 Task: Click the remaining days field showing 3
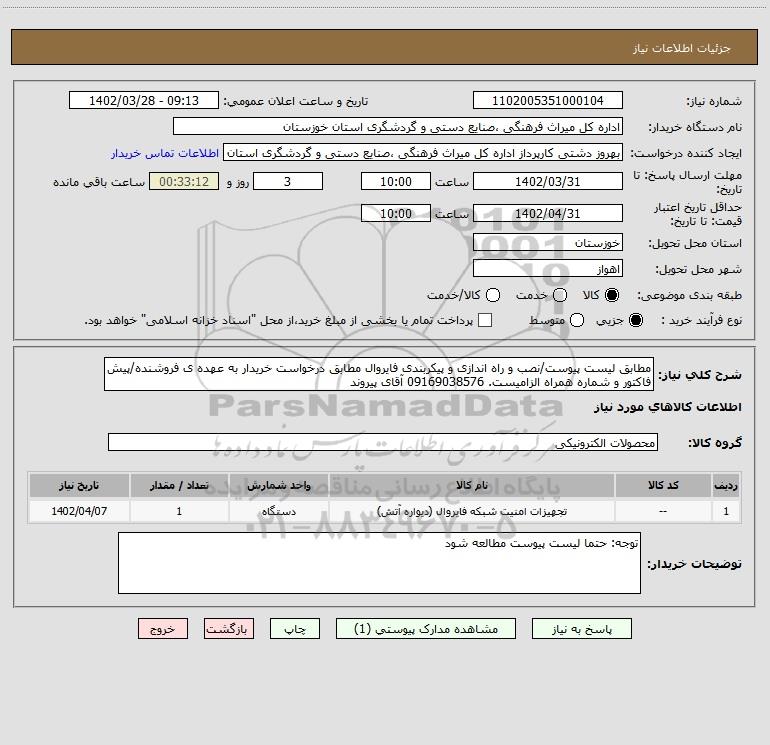pyautogui.click(x=288, y=181)
